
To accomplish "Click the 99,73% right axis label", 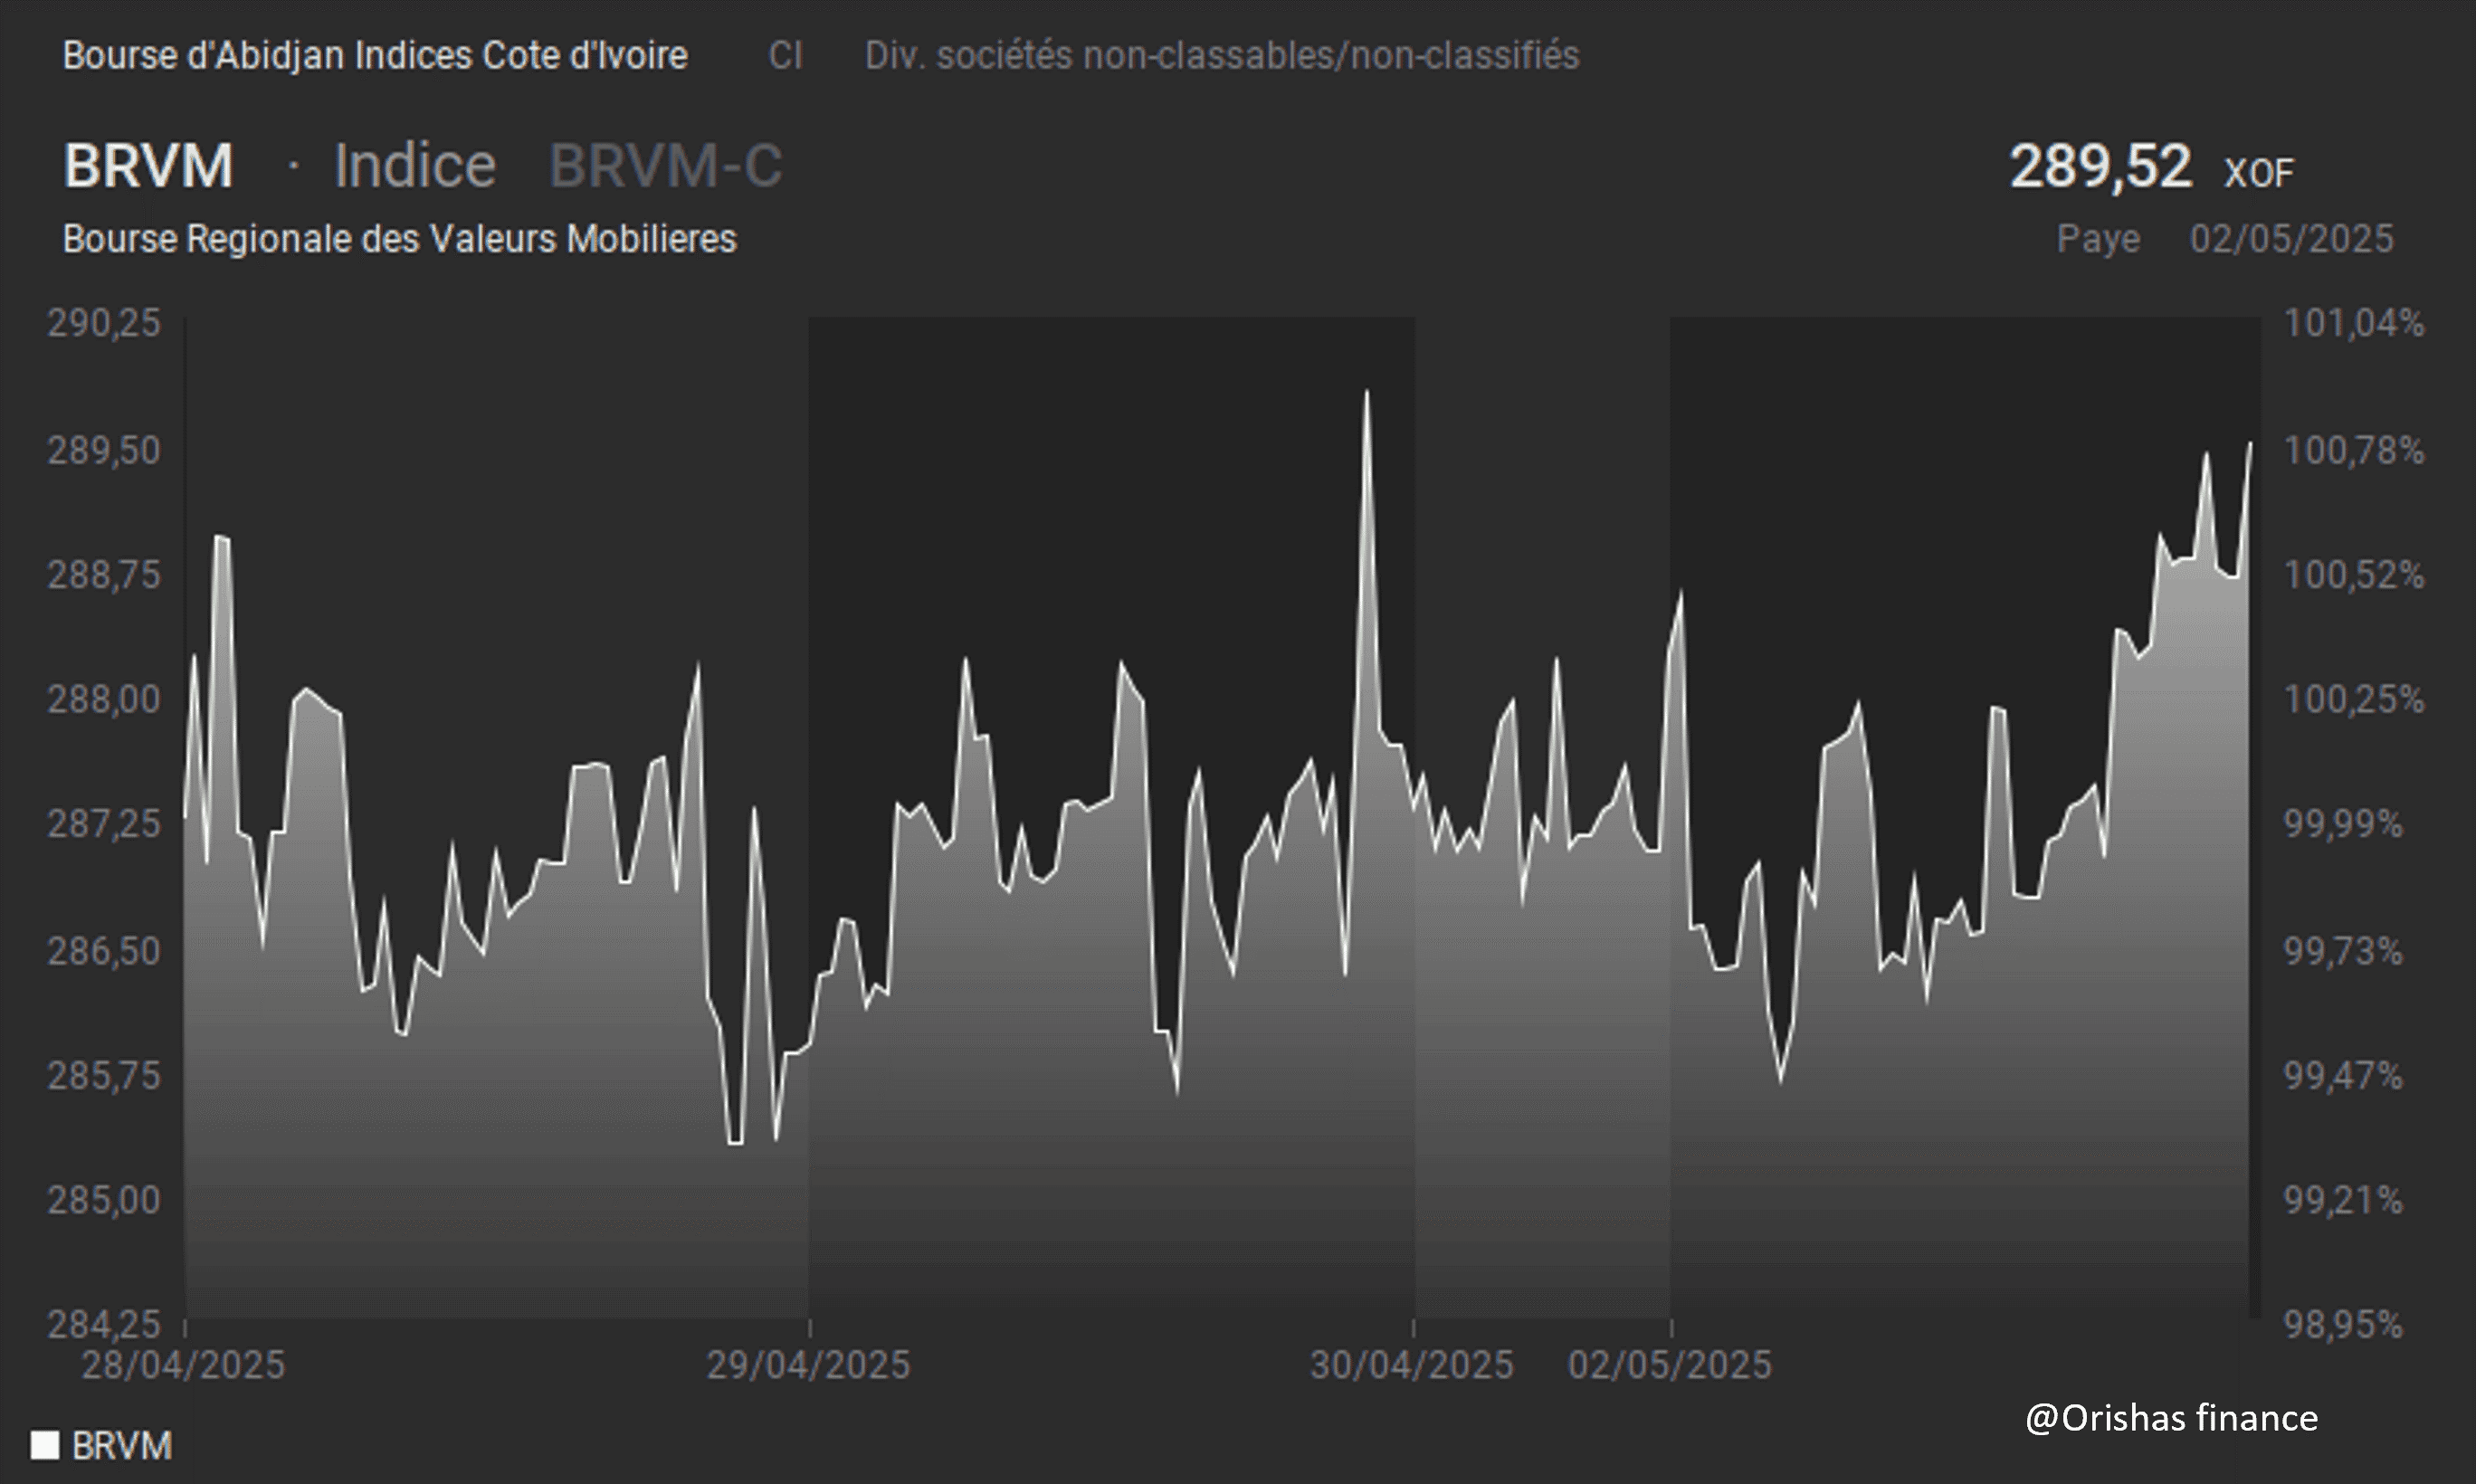I will 2343,950.
